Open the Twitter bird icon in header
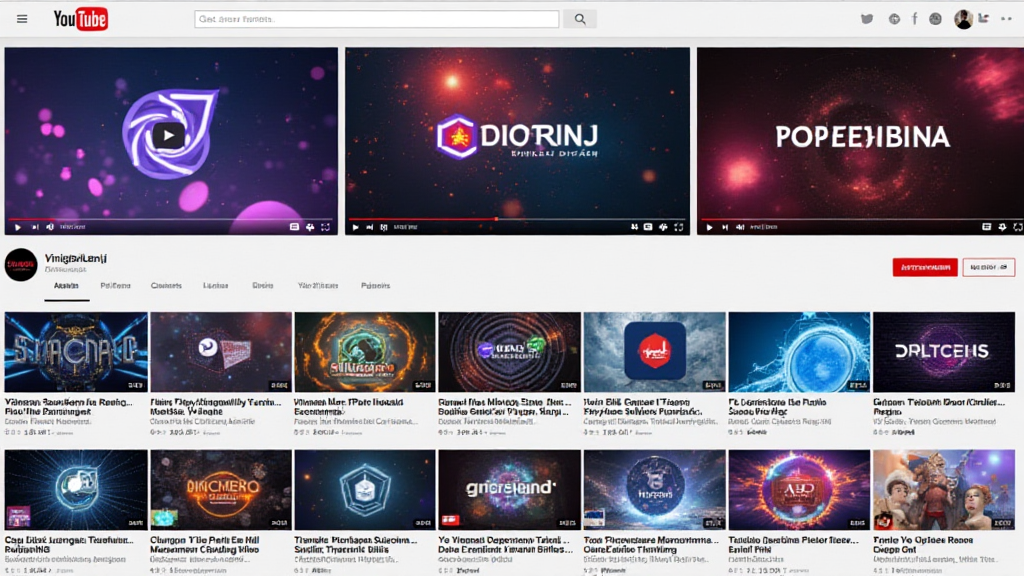This screenshot has height=576, width=1024. click(867, 19)
